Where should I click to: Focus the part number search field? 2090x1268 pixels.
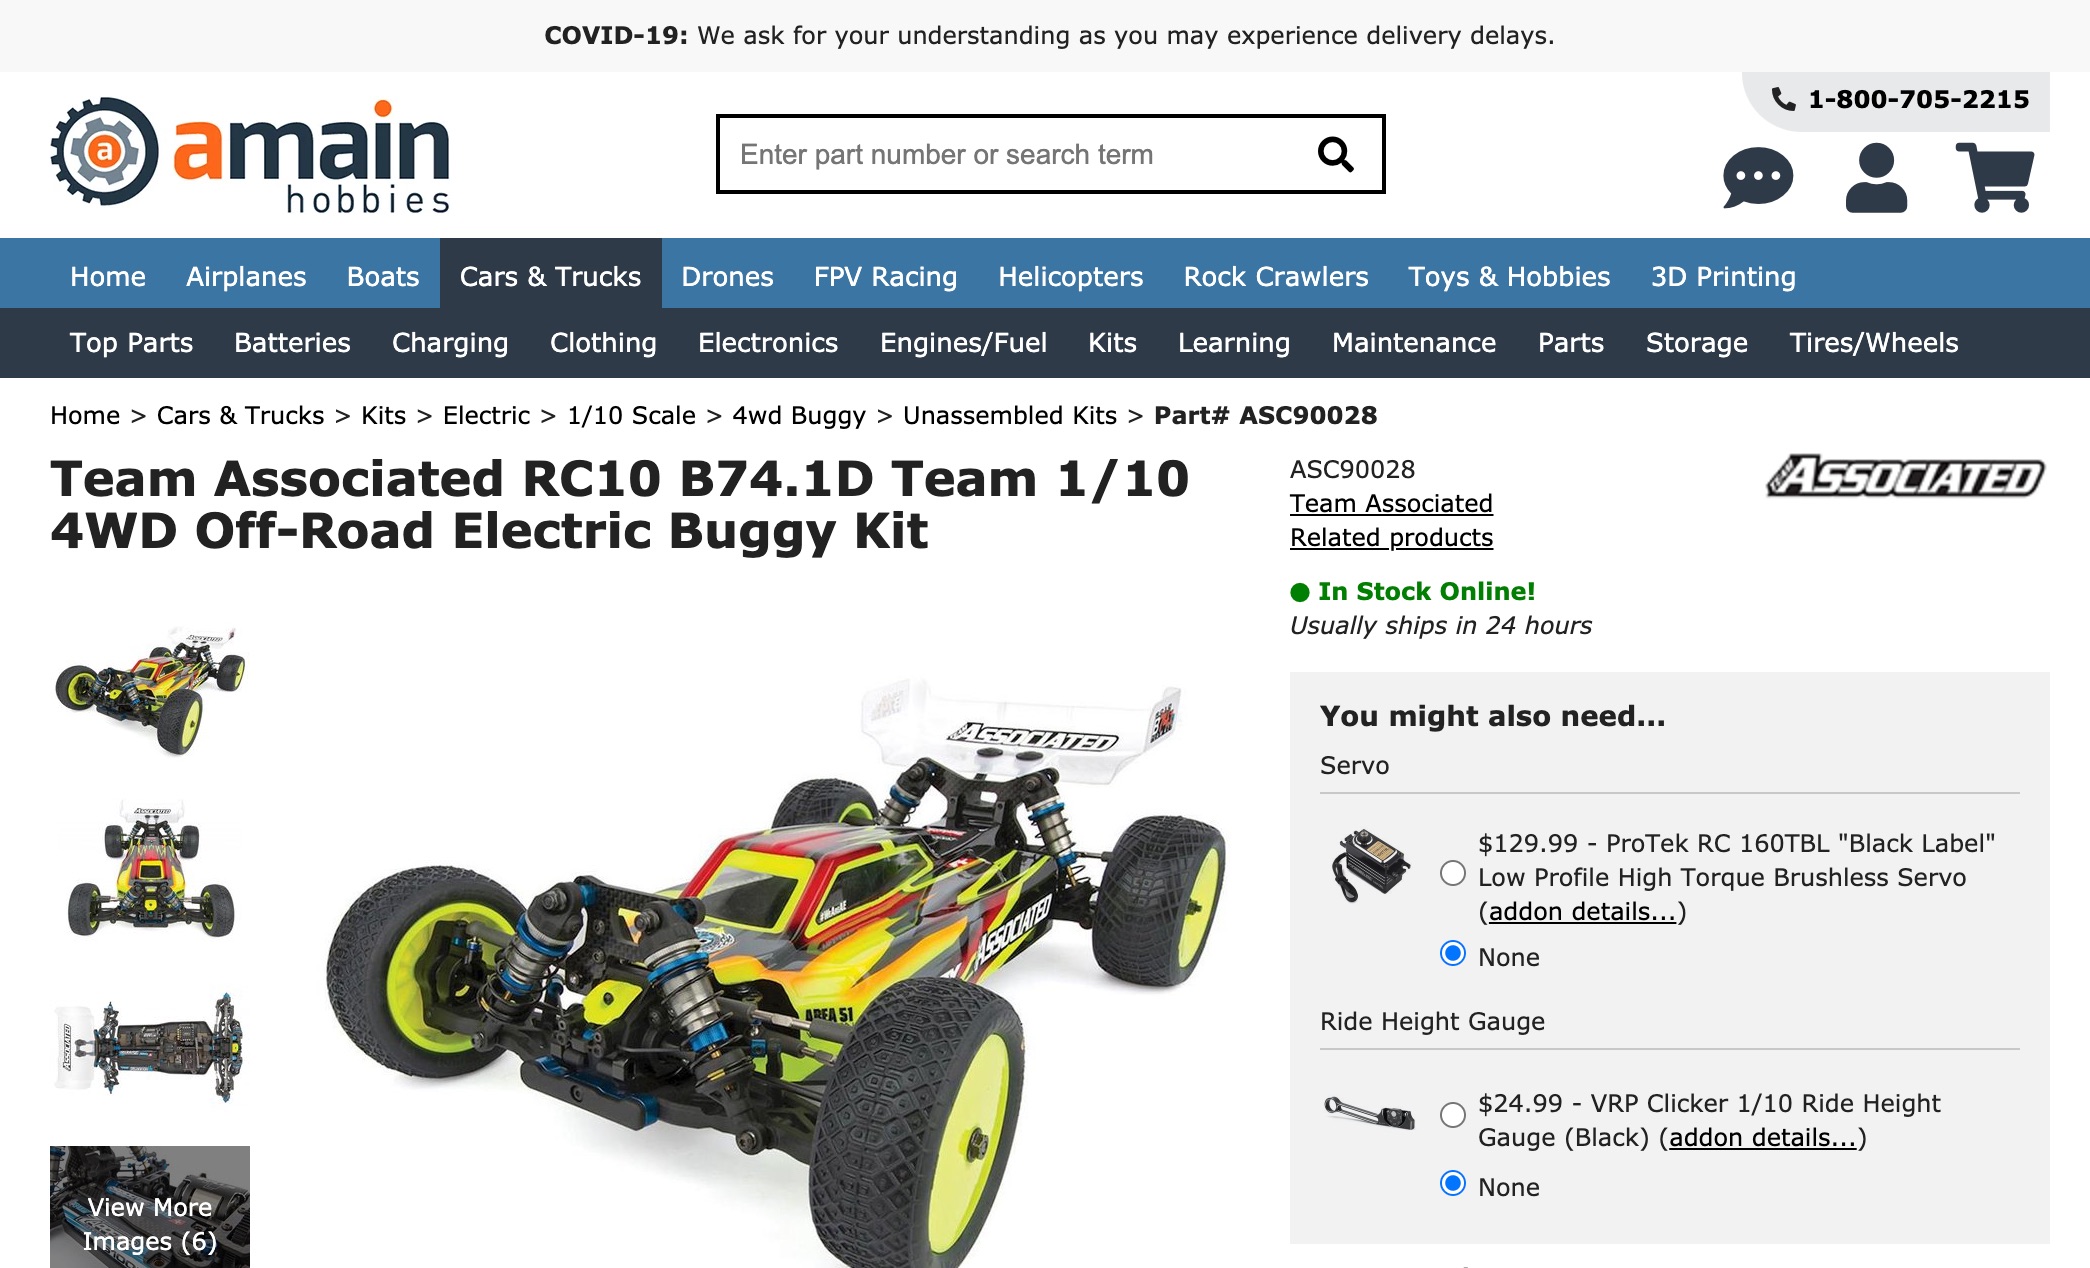point(1015,154)
